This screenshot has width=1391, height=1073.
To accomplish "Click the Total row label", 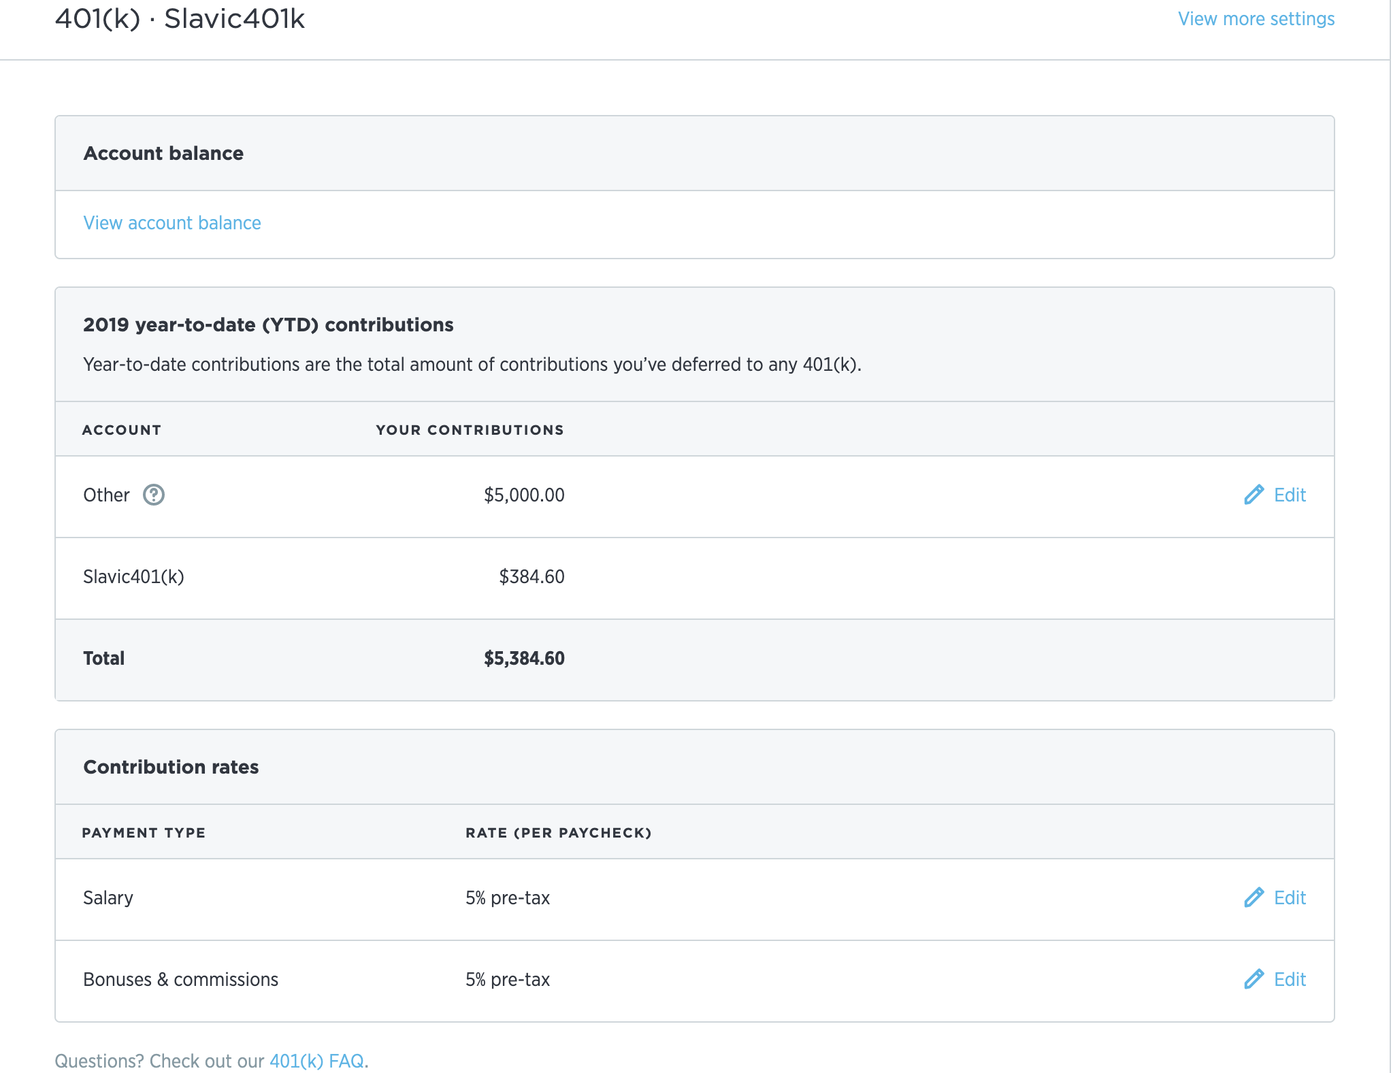I will pos(104,658).
